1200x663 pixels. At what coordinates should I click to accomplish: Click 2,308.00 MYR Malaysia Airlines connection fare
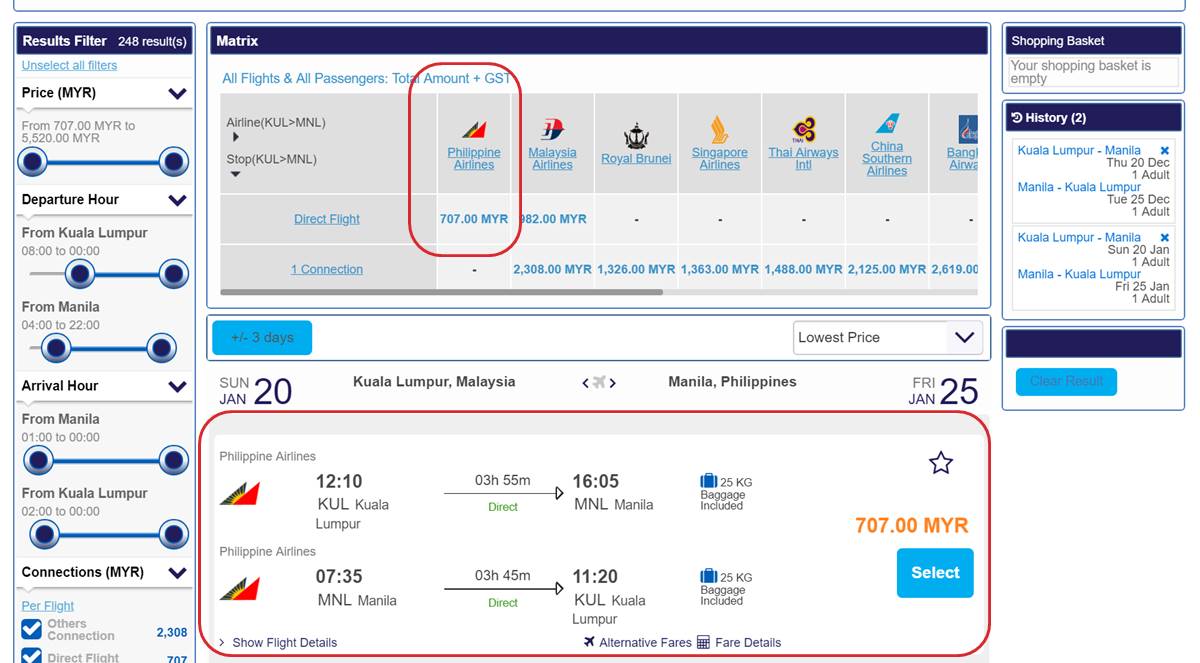pyautogui.click(x=553, y=270)
